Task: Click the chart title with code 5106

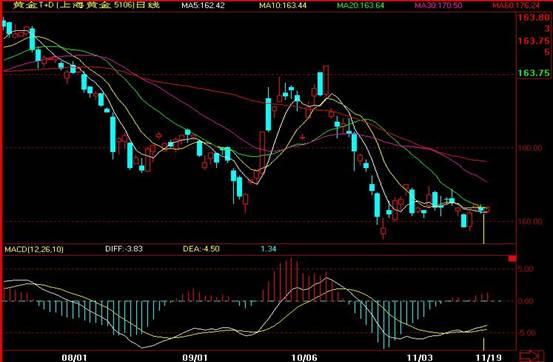Action: (86, 5)
